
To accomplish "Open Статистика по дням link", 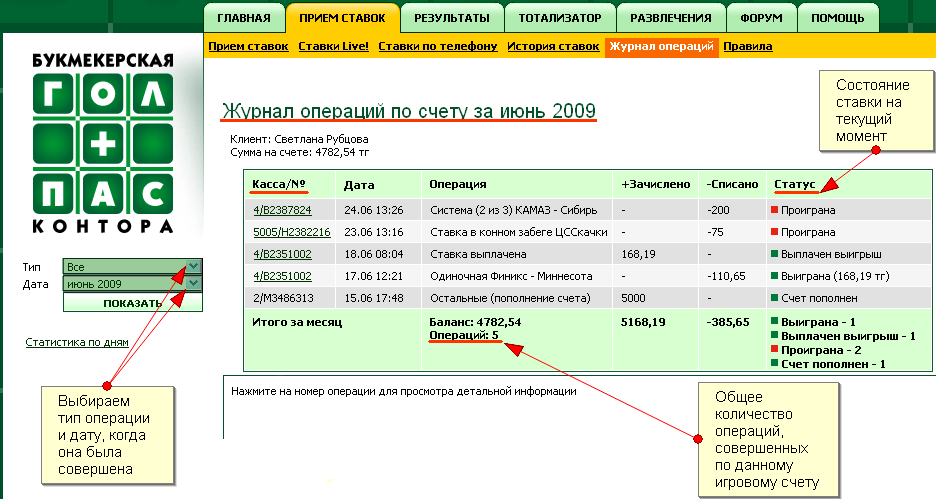I will (x=77, y=342).
